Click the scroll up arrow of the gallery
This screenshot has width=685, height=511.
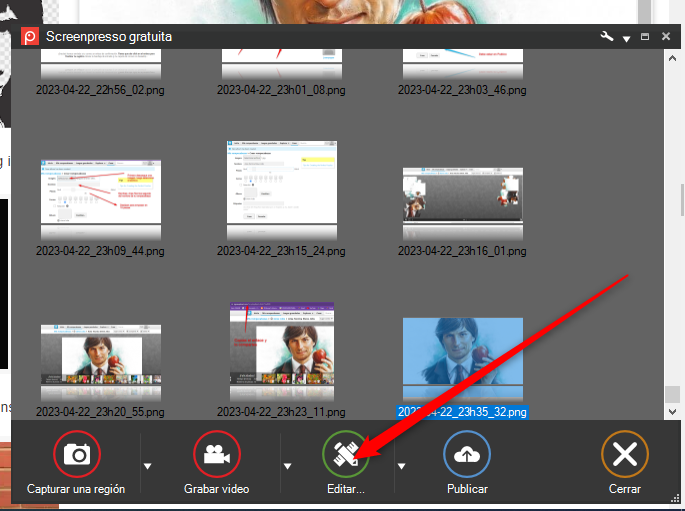coord(672,58)
